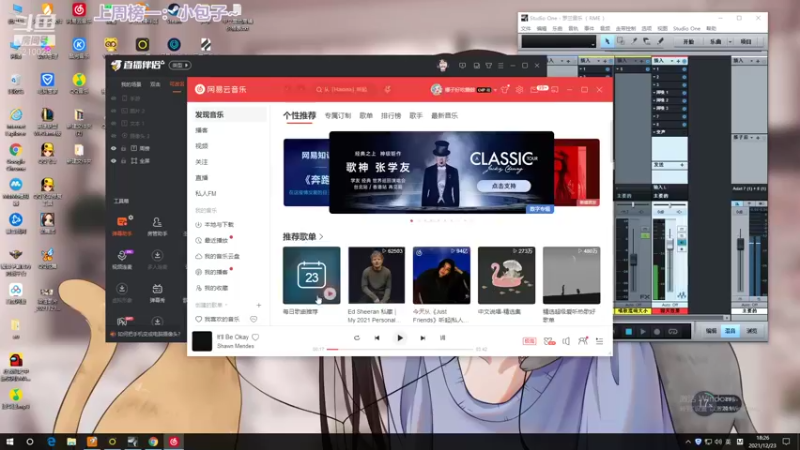This screenshot has height=450, width=800.
Task: Expand the 创建的歌单 section arrow
Action: 226,305
